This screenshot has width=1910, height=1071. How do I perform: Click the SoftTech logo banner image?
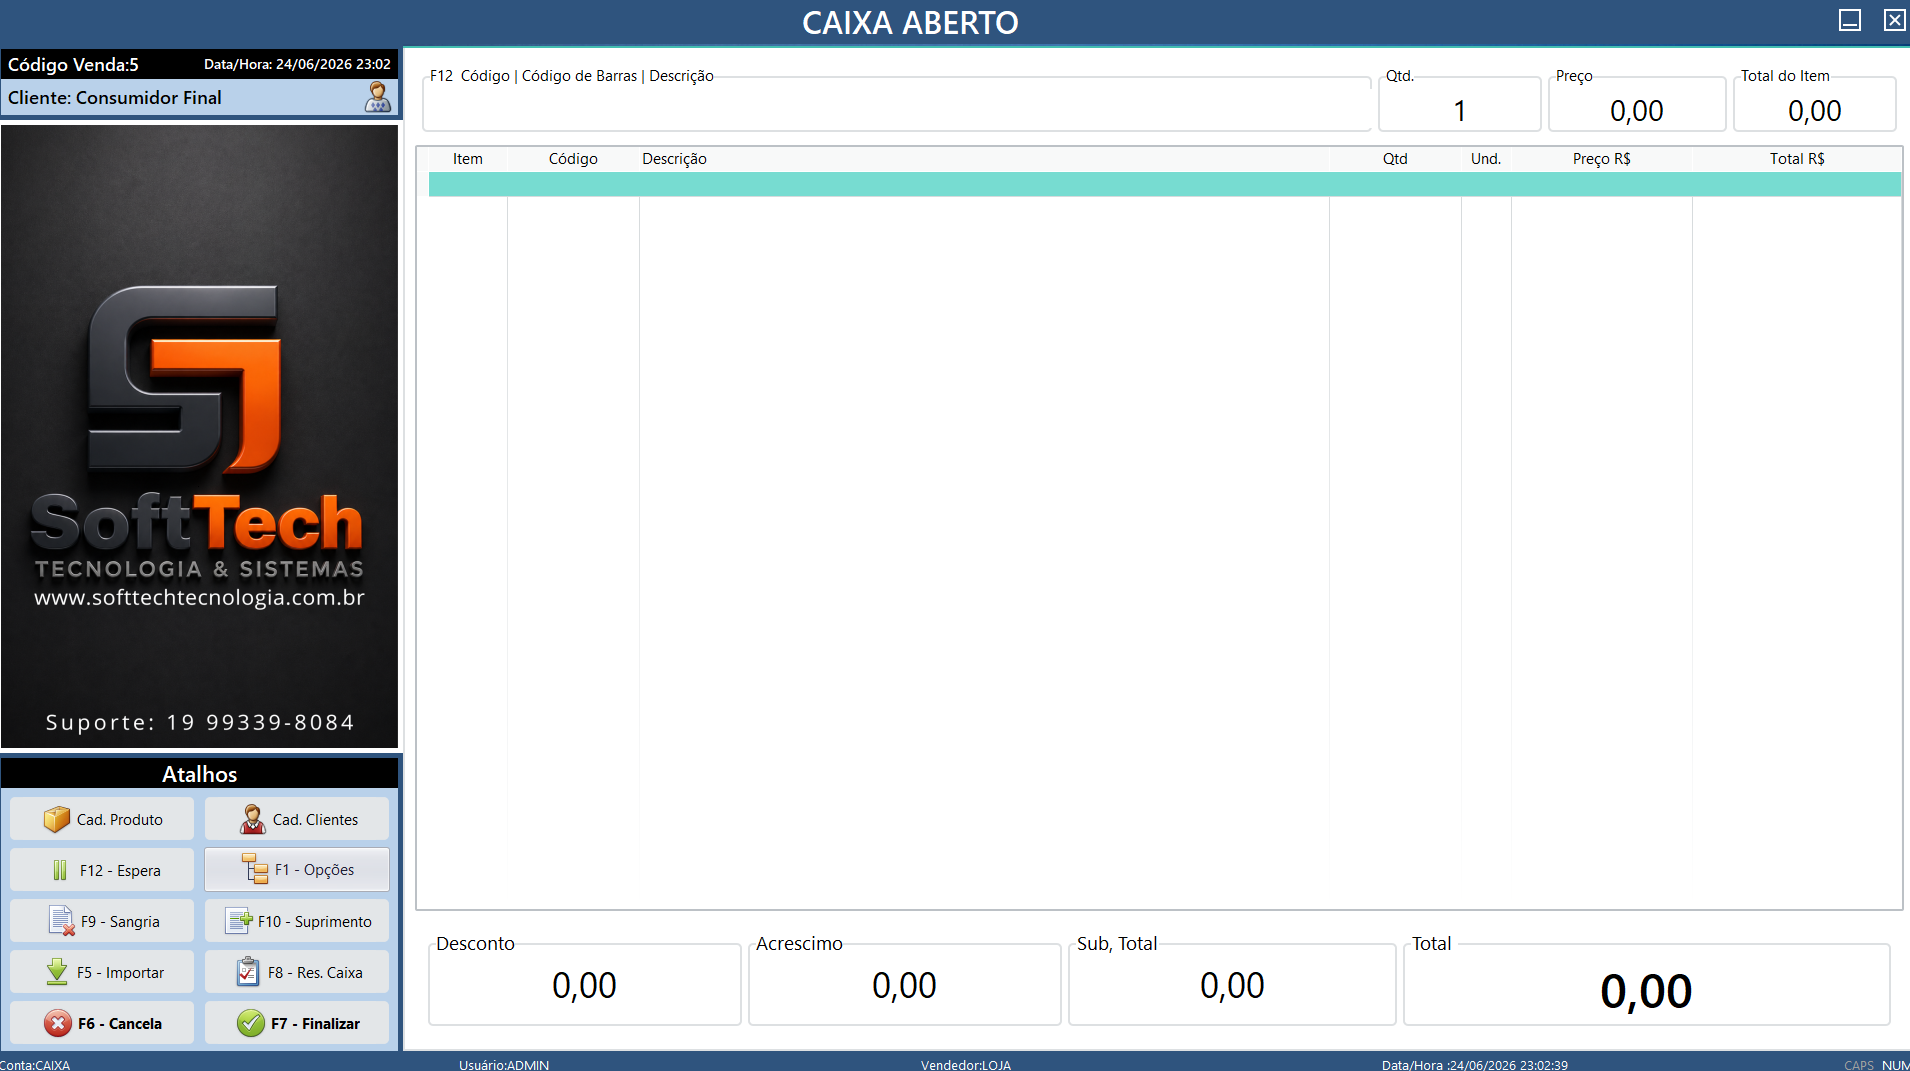coord(200,437)
